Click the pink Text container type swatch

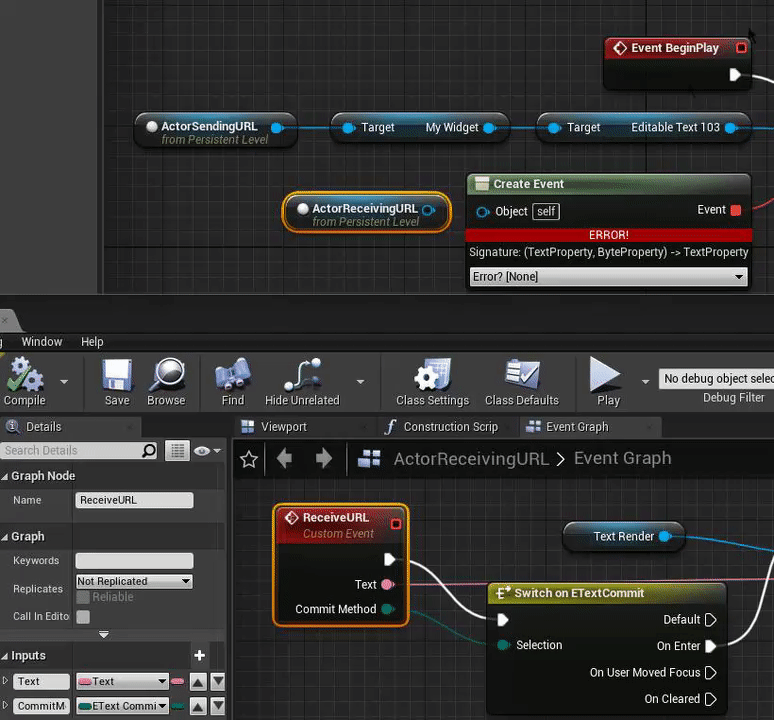pyautogui.click(x=177, y=682)
